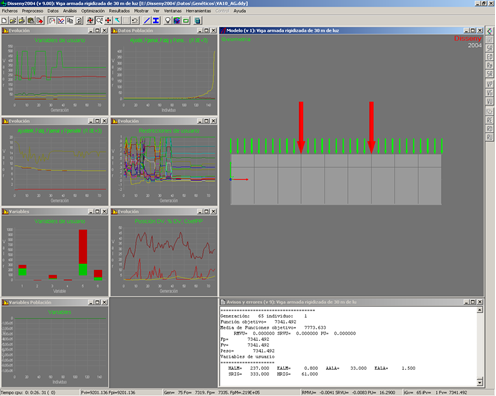The image size is (496, 396).
Task: Click the 'Geometría' label in model view
Action: click(236, 39)
